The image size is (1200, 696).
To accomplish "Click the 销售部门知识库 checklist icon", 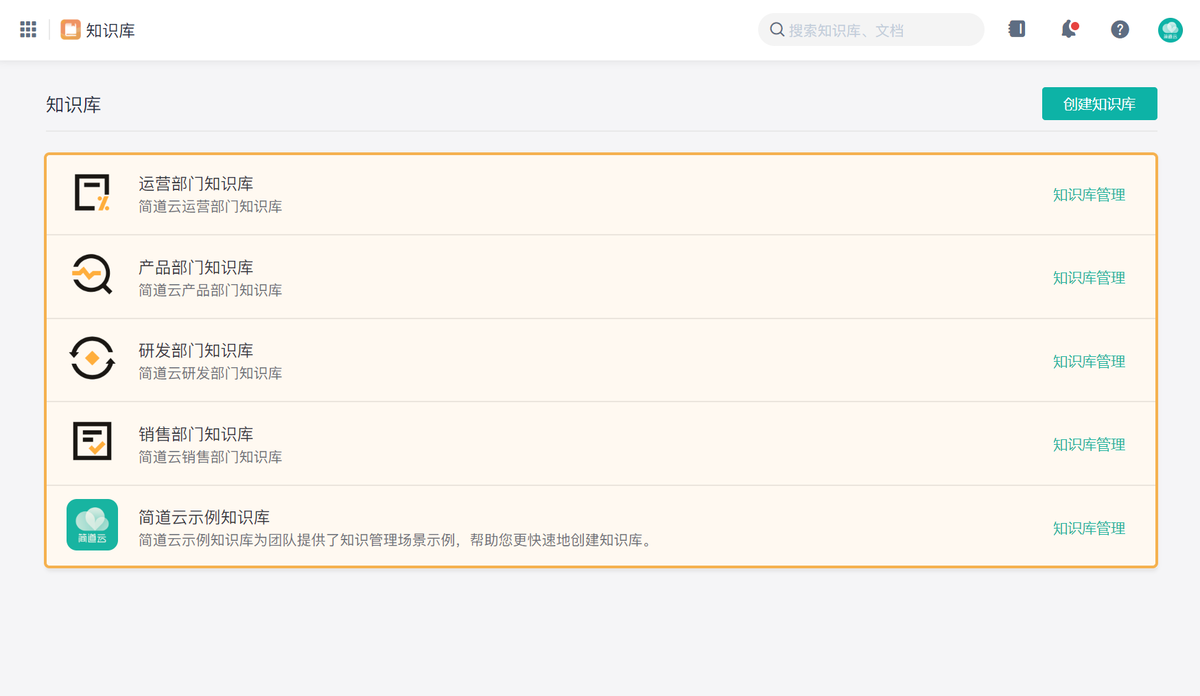I will click(92, 441).
